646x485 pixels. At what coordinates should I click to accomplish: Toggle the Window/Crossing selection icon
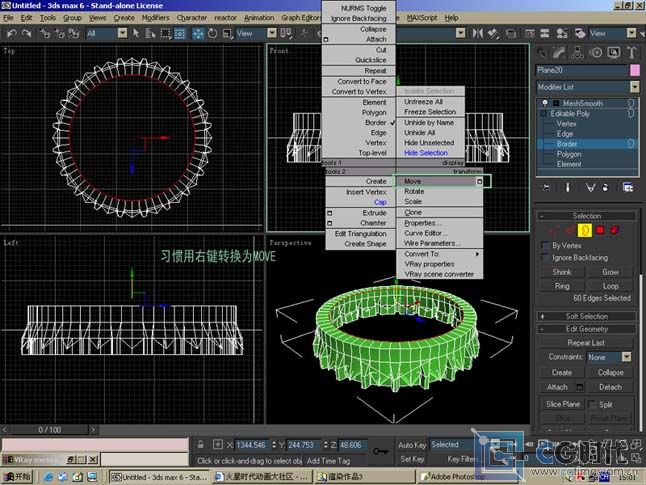click(x=180, y=33)
